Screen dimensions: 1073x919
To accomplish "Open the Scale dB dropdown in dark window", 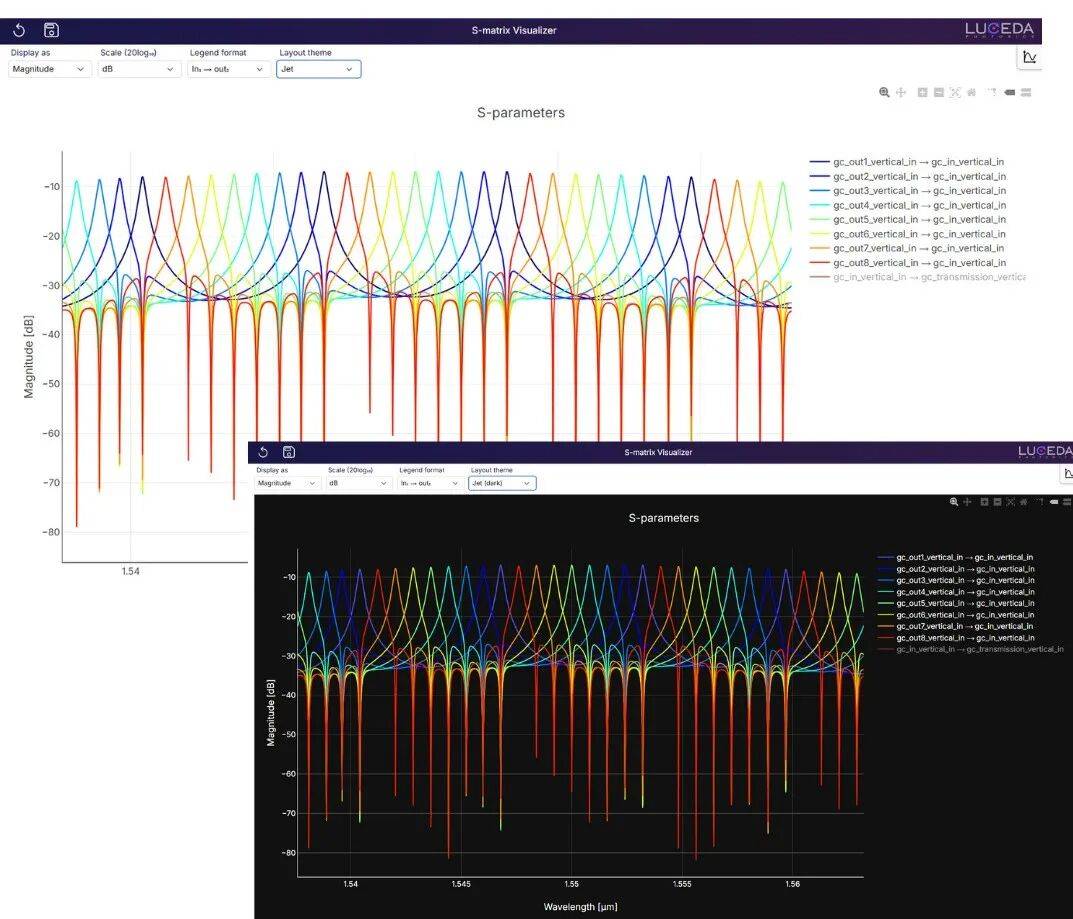I will 359,483.
